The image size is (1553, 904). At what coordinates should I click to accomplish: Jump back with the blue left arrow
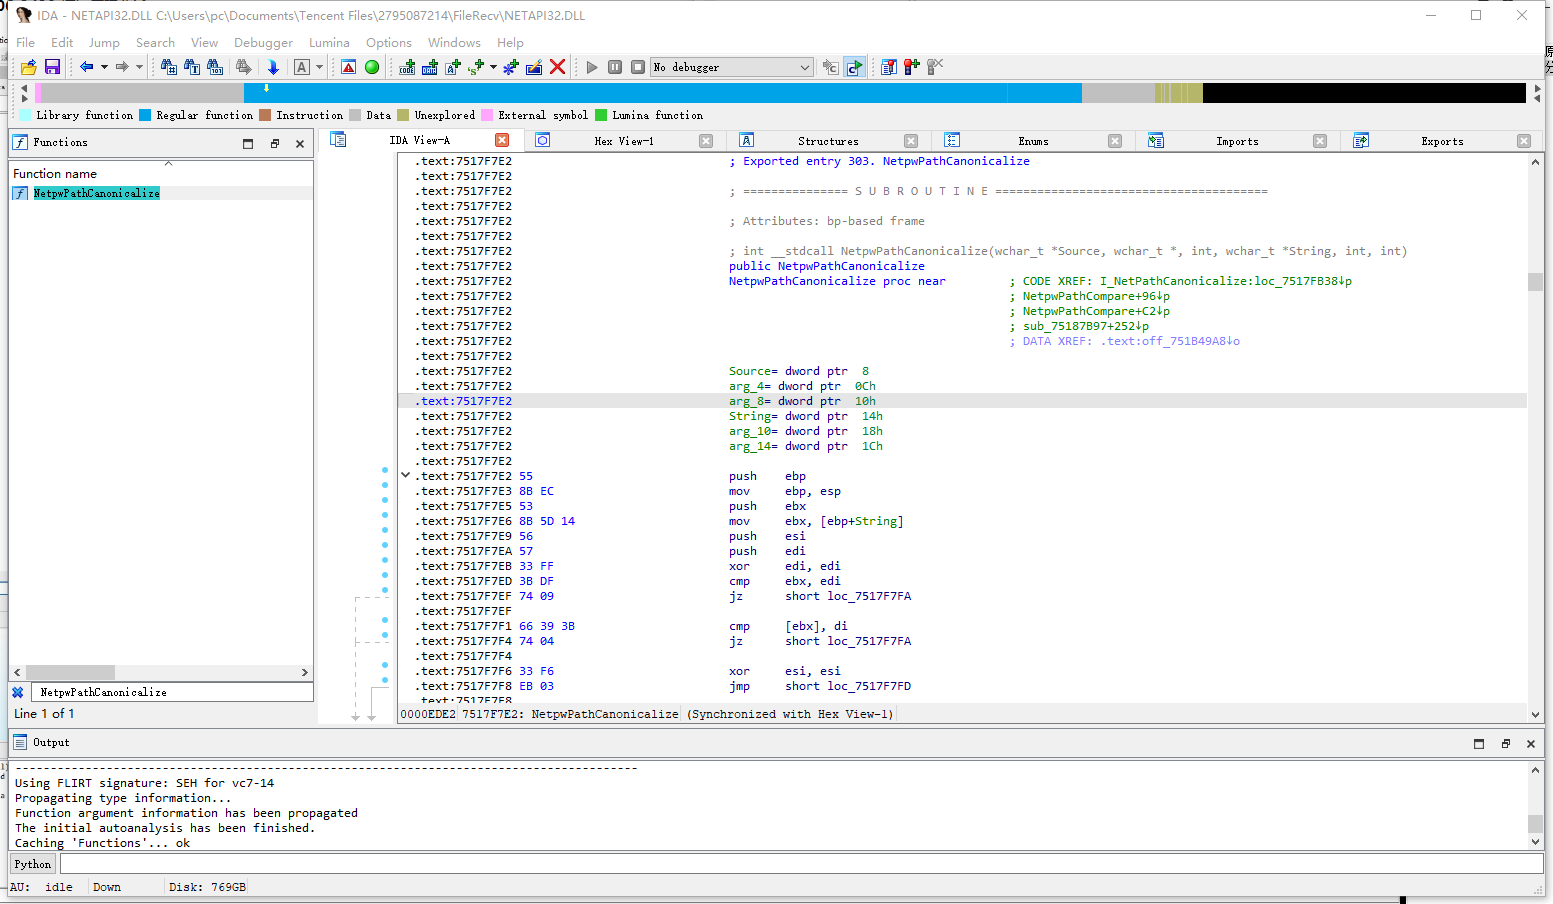pyautogui.click(x=87, y=67)
